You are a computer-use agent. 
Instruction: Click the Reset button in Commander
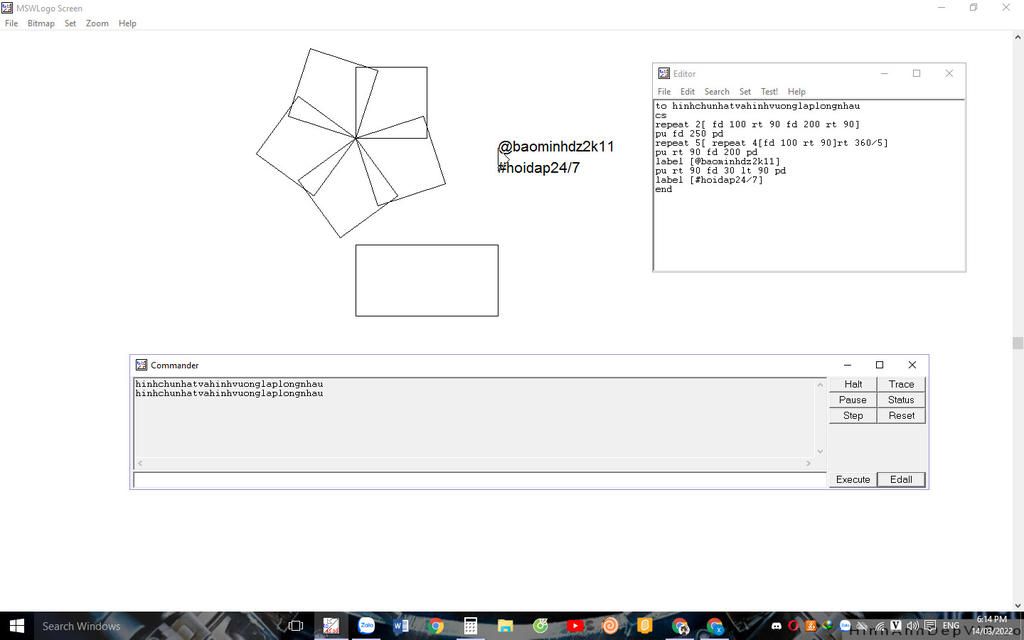click(x=901, y=415)
